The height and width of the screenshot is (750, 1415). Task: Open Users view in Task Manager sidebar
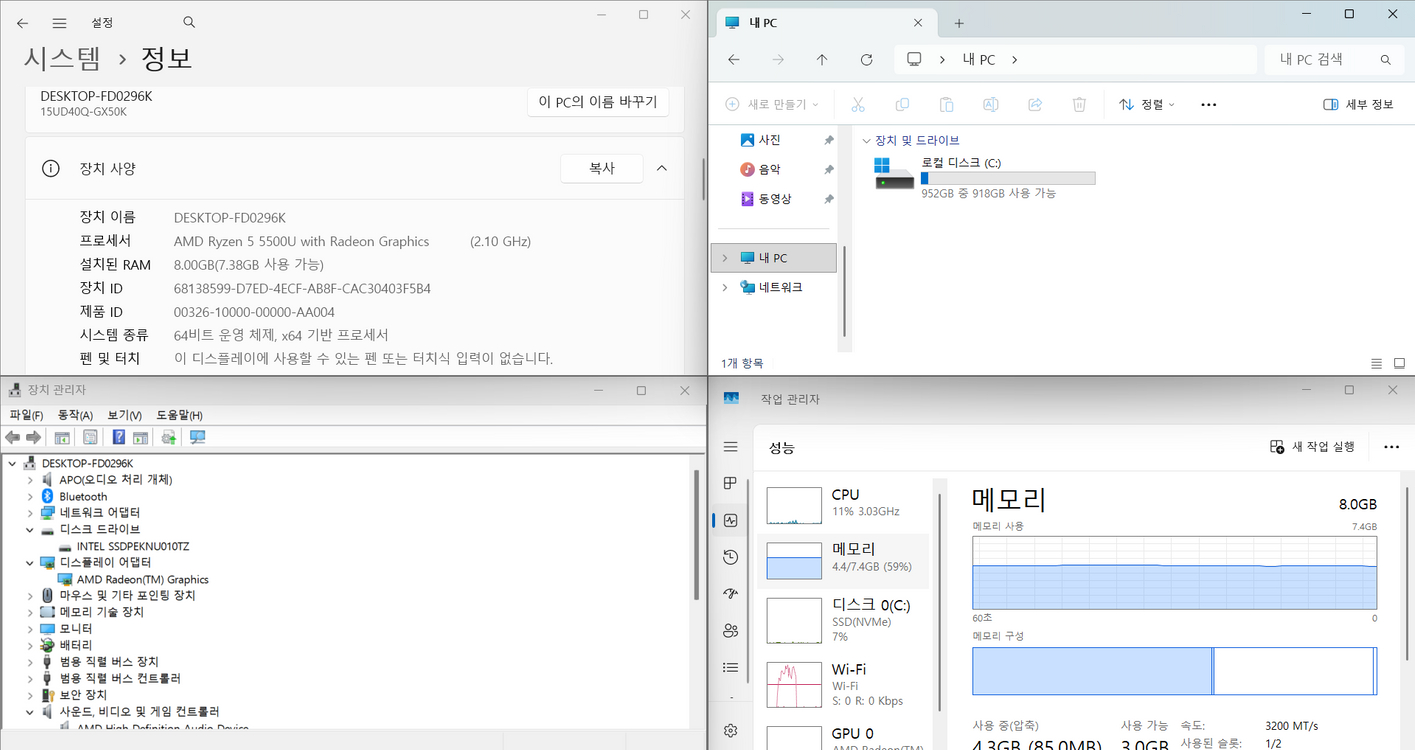coord(730,630)
